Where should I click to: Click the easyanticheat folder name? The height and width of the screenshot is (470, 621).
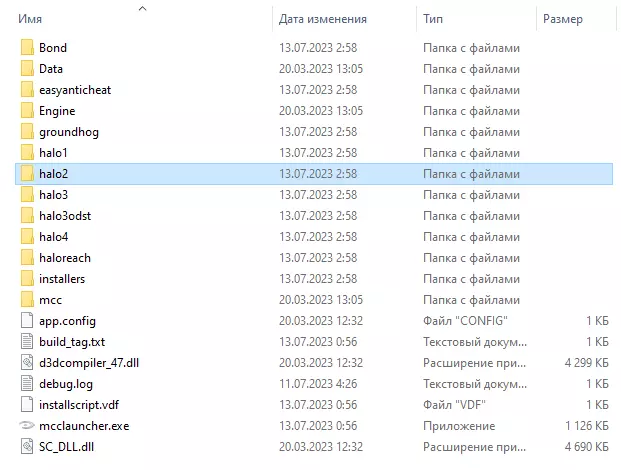tap(75, 90)
